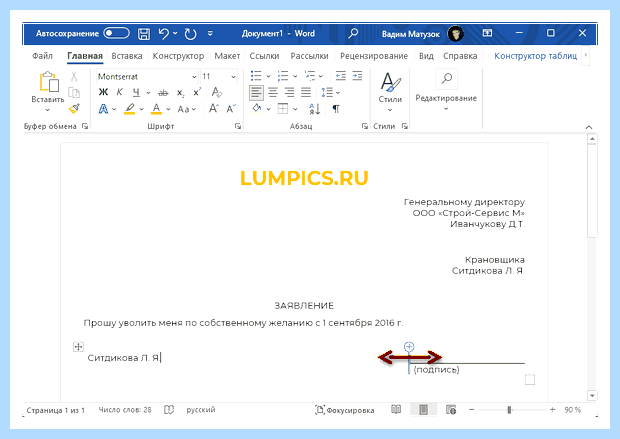Open the Редактирование button
620x439 pixels.
446,91
